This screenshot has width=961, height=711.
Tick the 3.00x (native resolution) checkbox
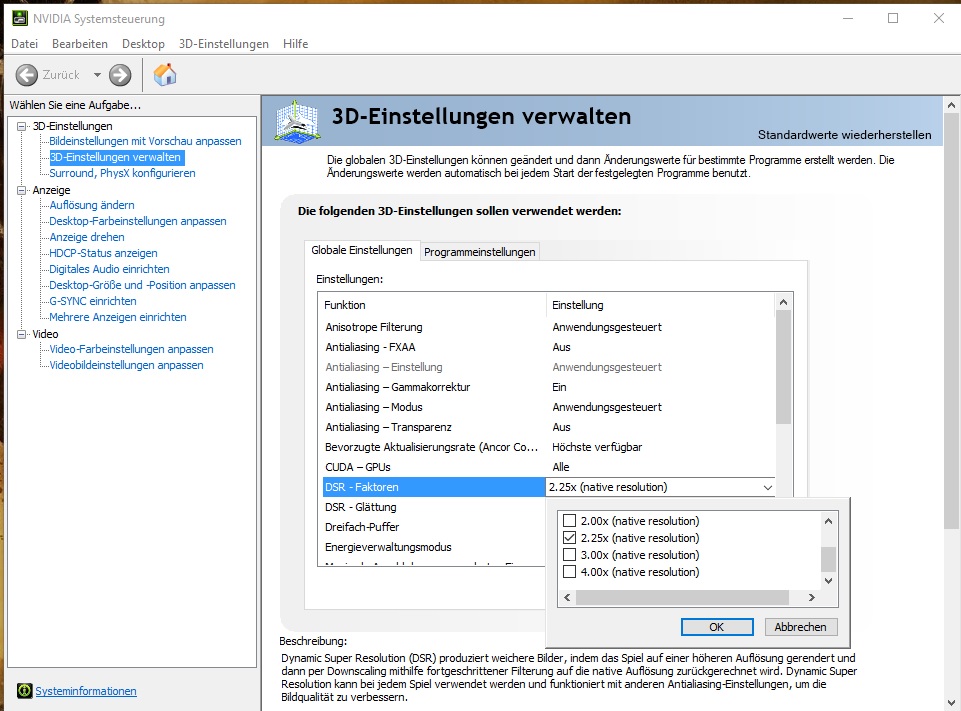click(x=569, y=555)
